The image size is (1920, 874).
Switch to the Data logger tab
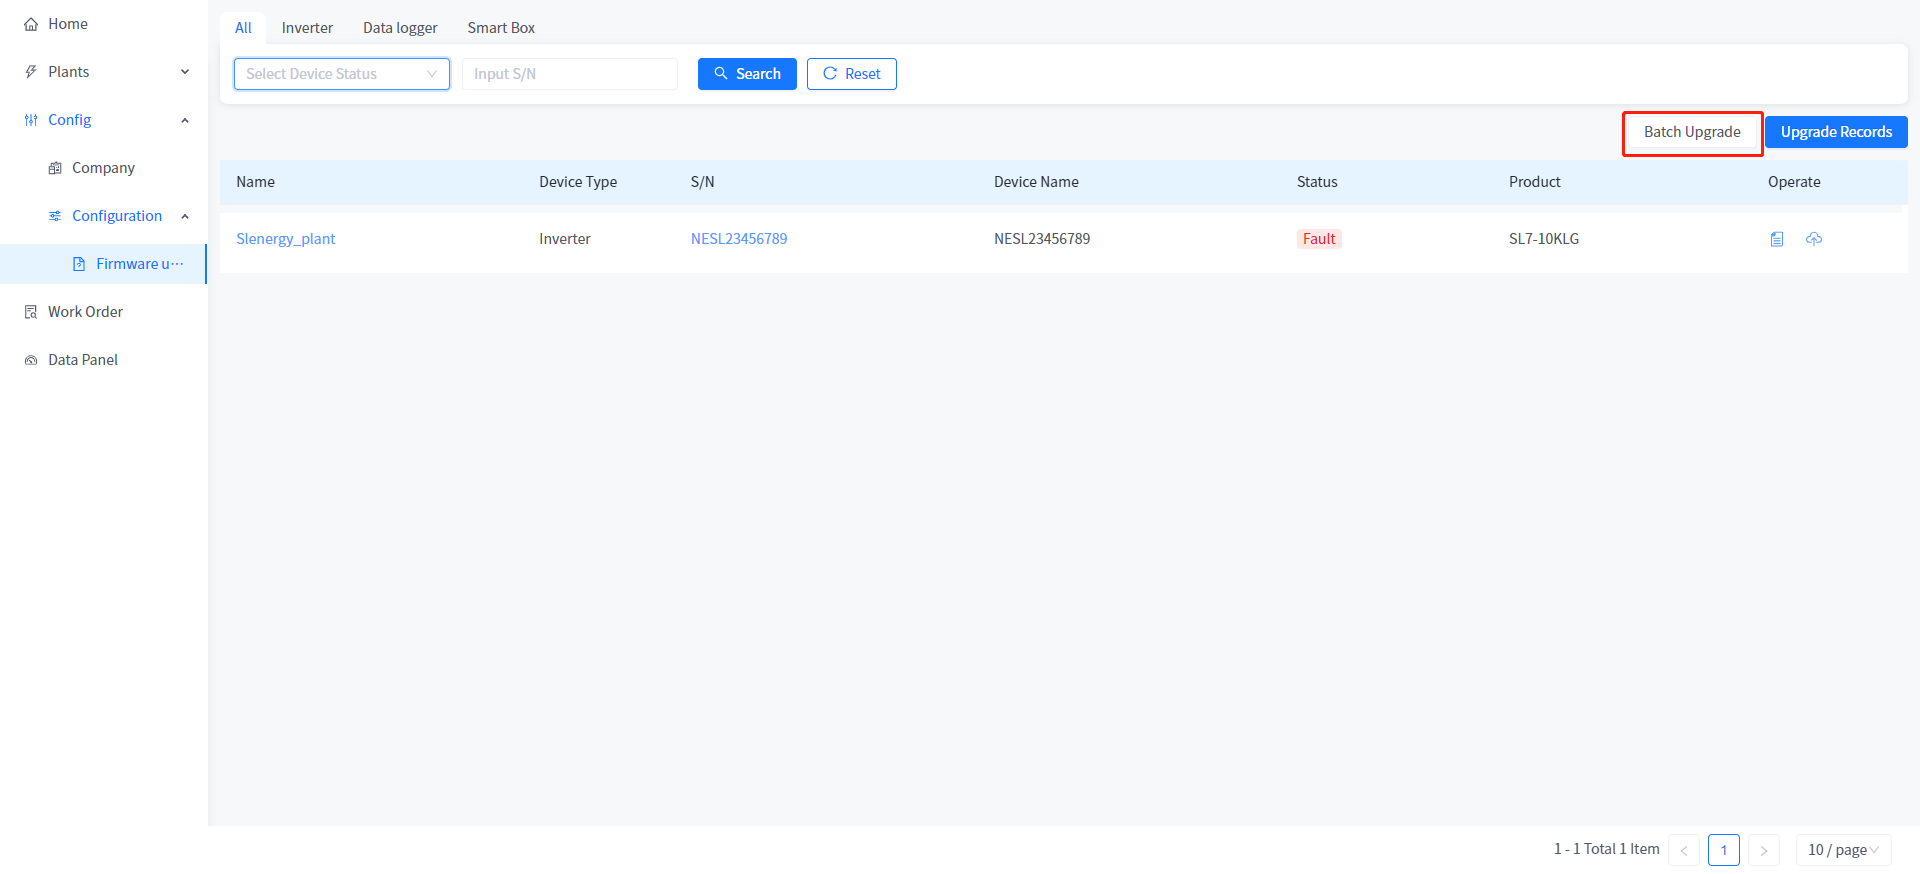click(x=400, y=28)
